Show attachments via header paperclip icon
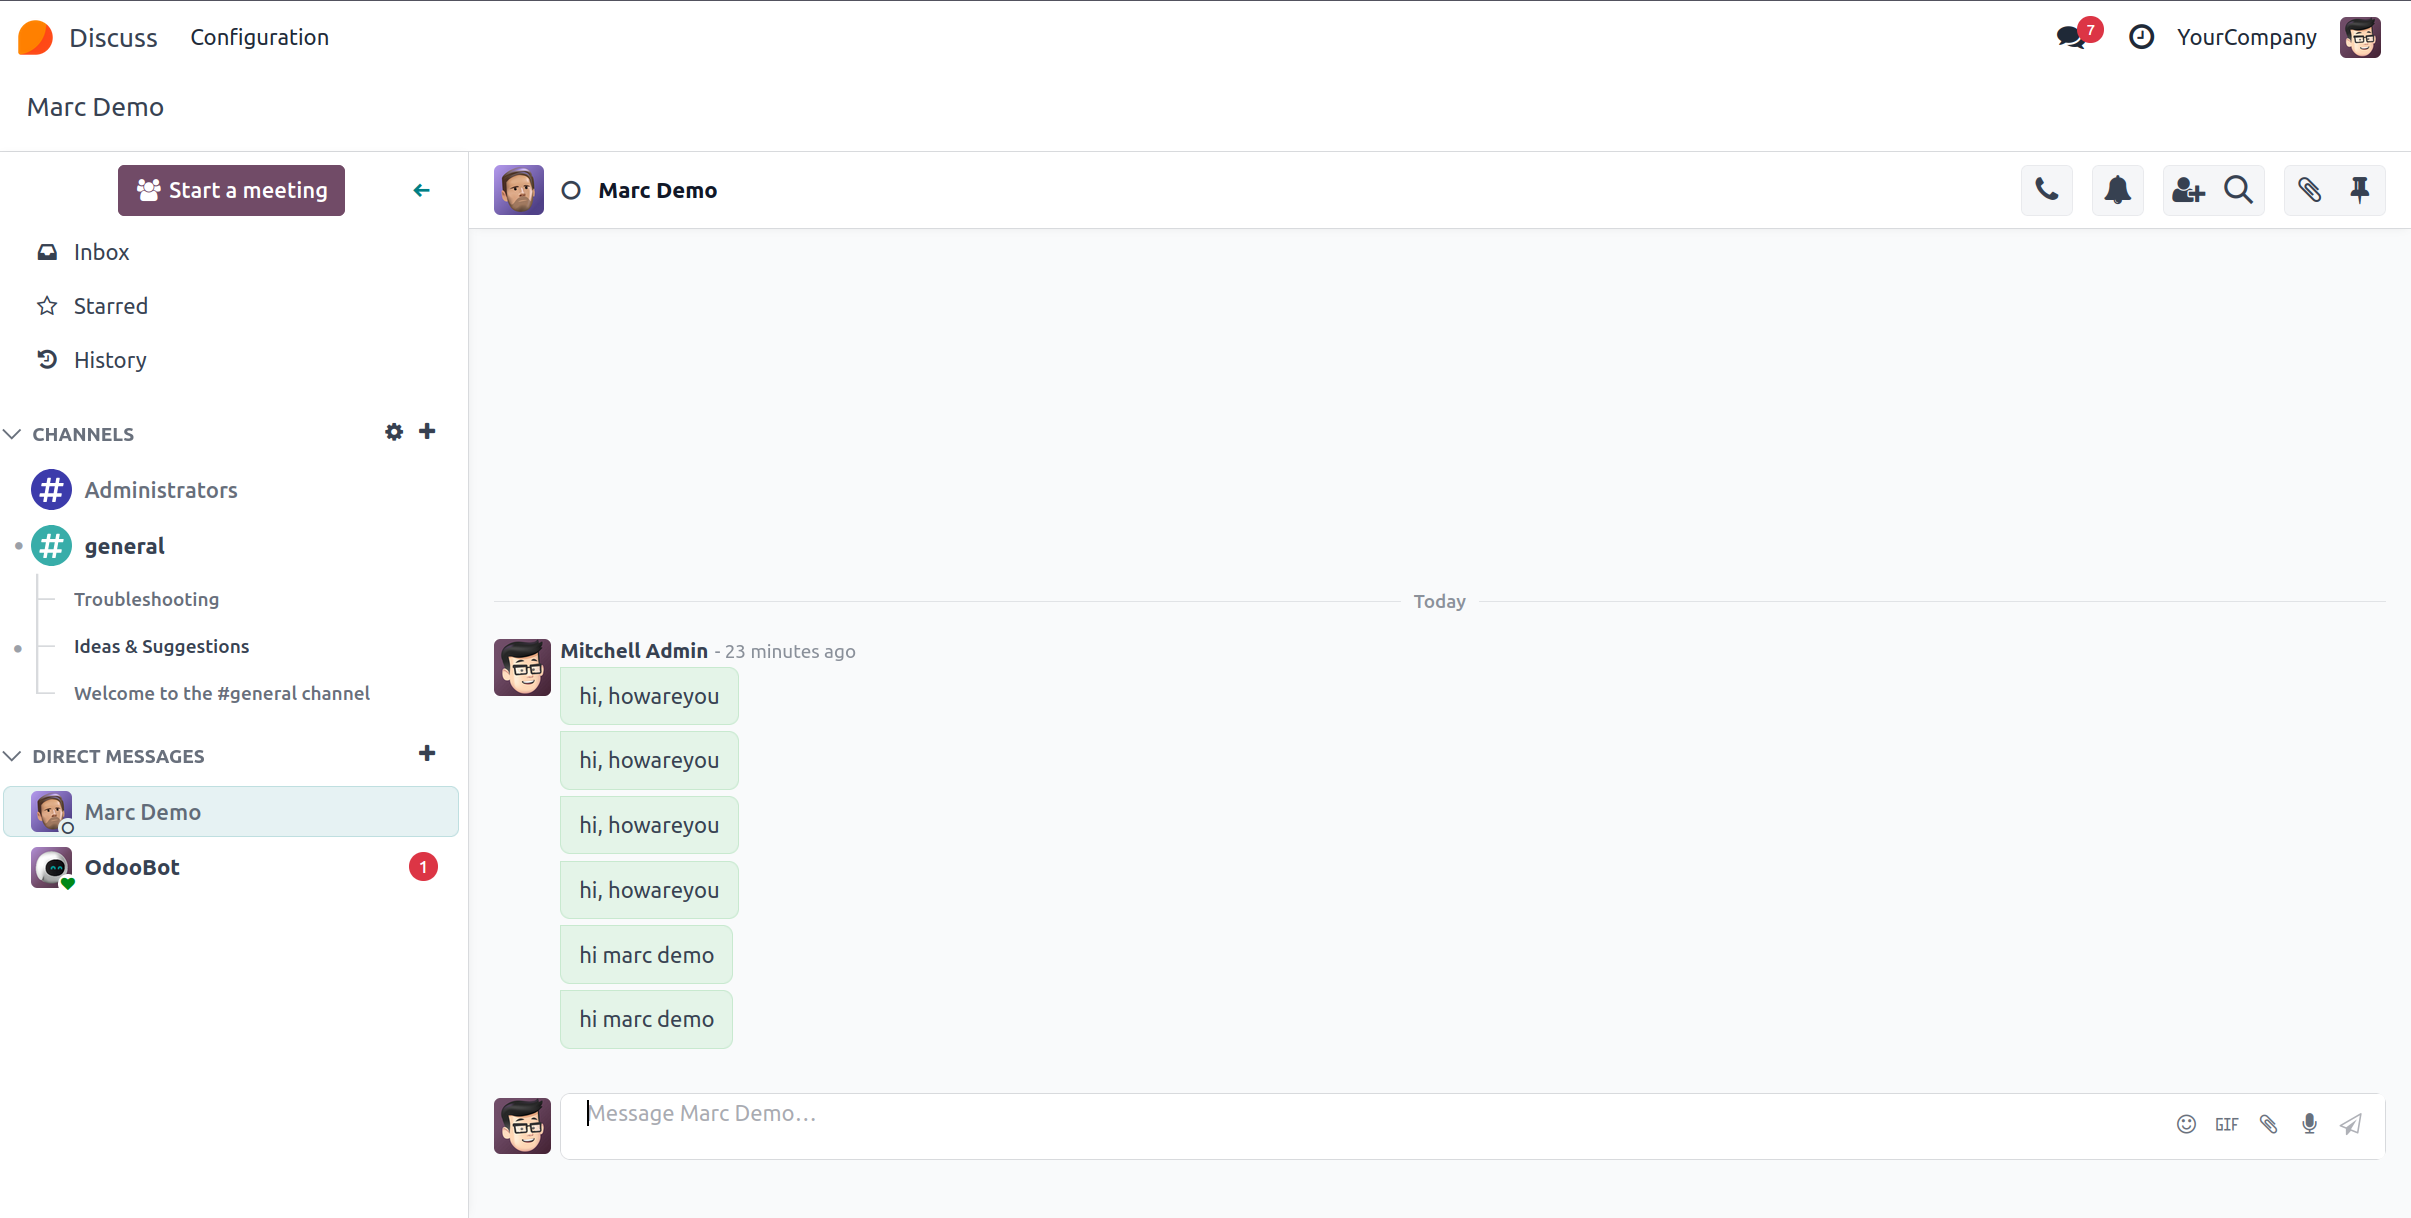 tap(2309, 190)
